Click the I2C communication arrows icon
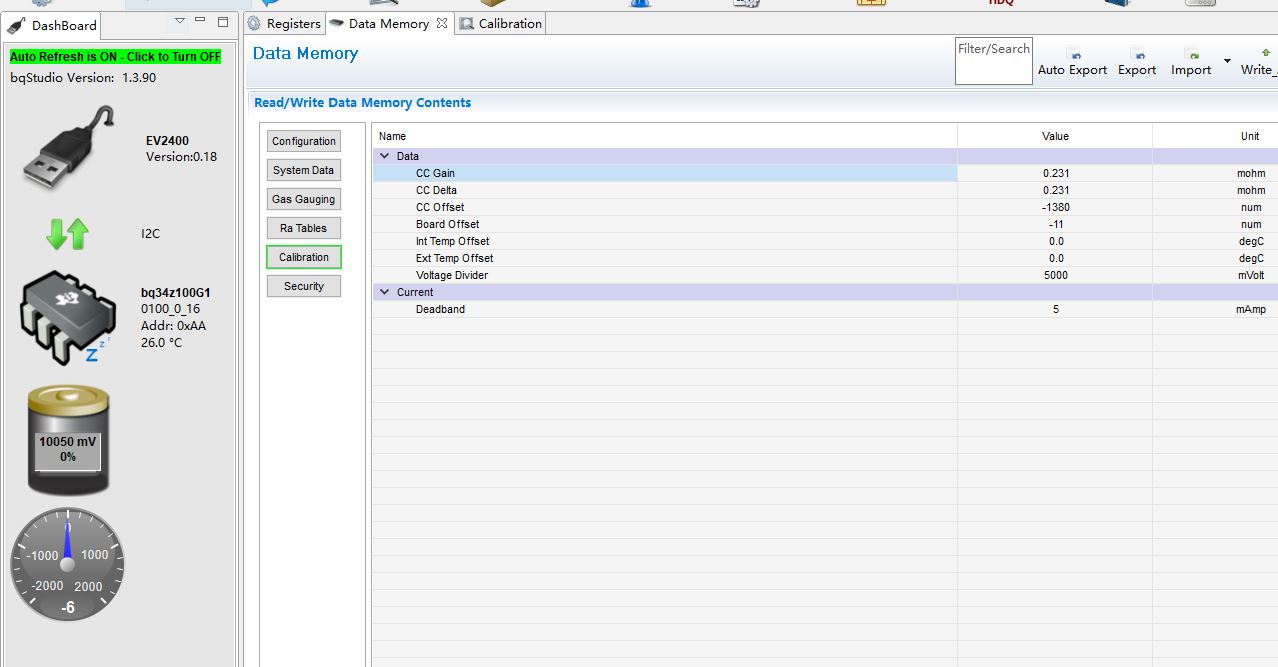This screenshot has width=1278, height=667. pos(67,234)
